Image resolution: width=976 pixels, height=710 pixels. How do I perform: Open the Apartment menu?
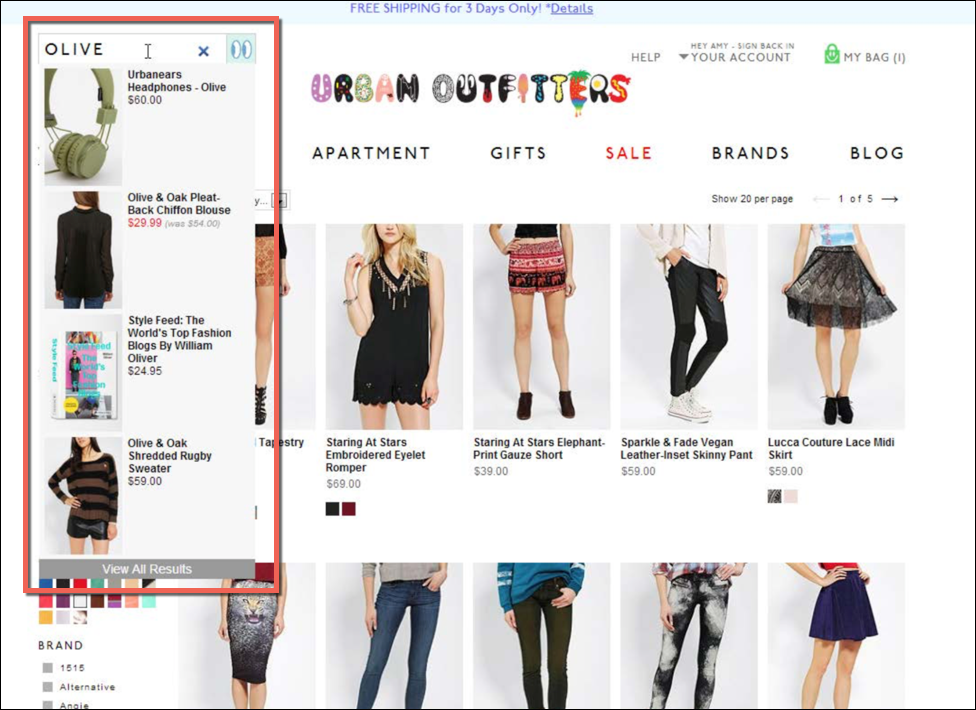(x=371, y=153)
